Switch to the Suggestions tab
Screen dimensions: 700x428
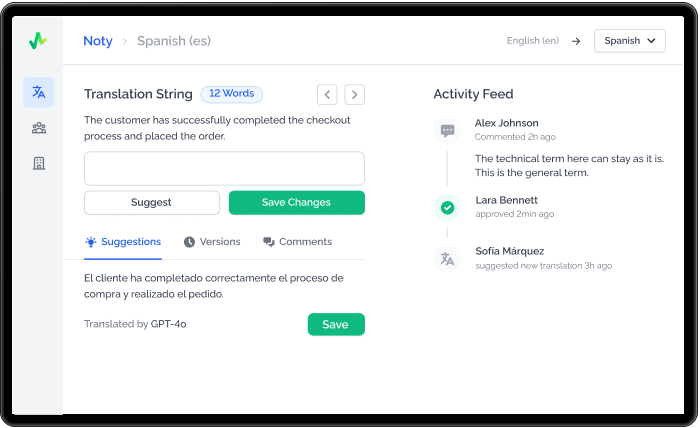pyautogui.click(x=123, y=242)
